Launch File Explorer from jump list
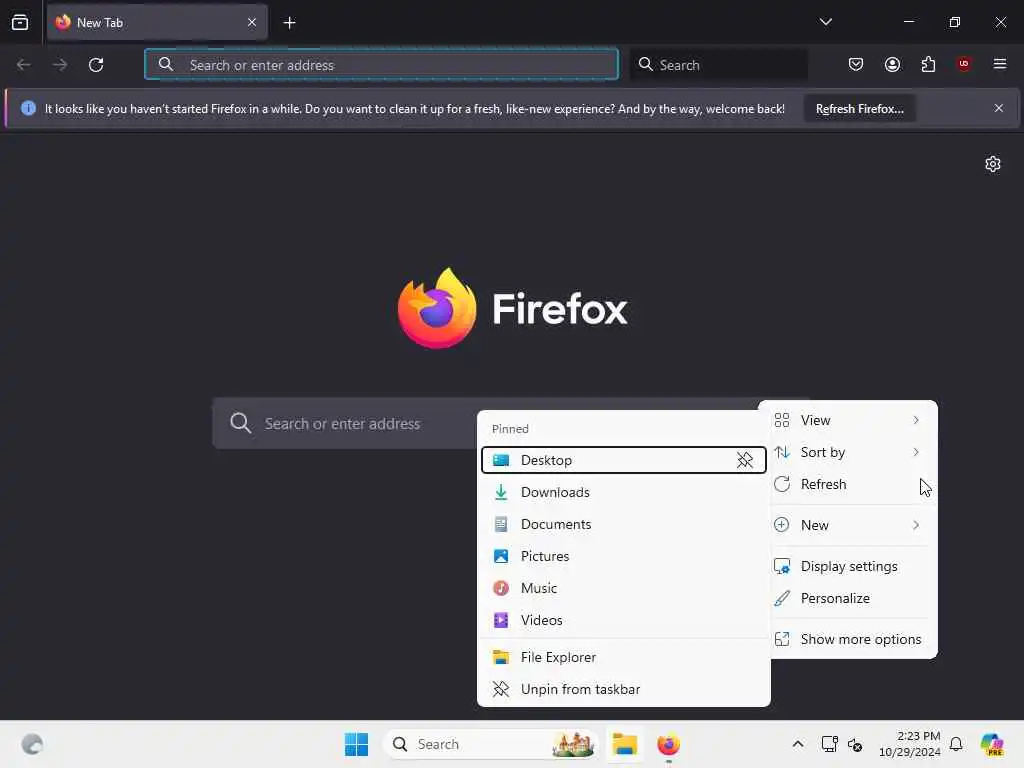The image size is (1024, 768). click(624, 657)
